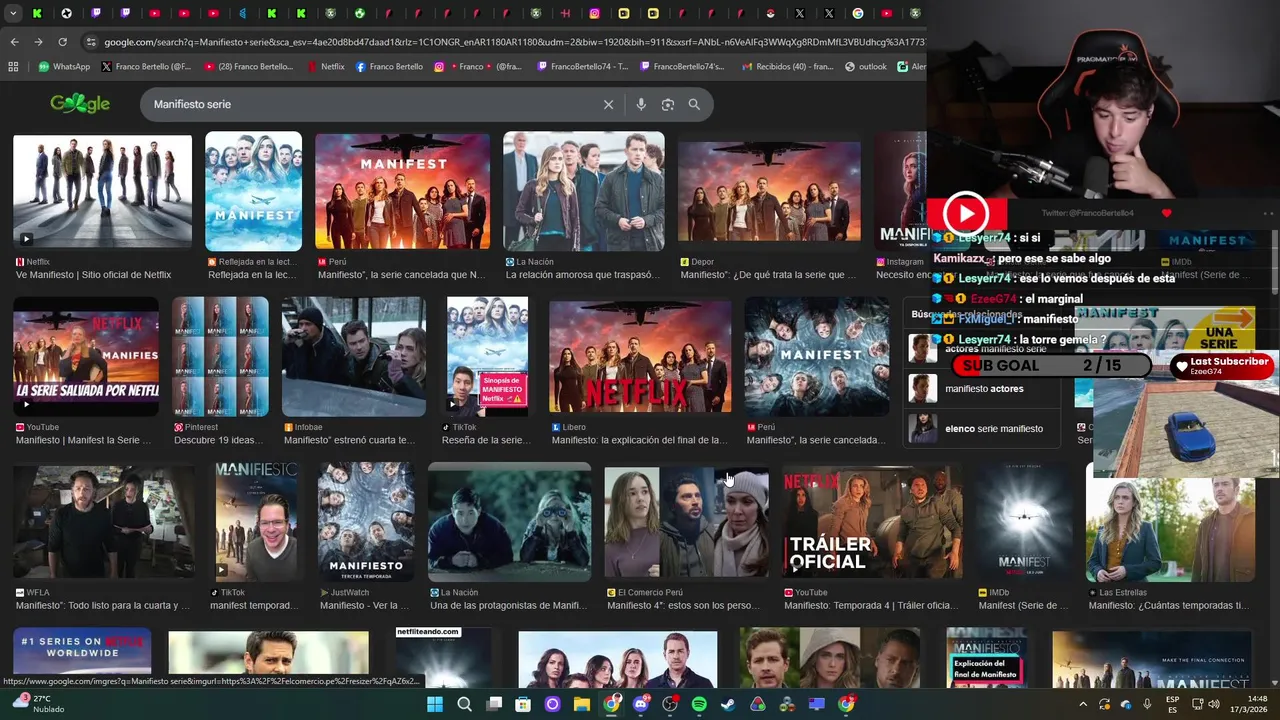The image size is (1280, 720).
Task: Open the FrancoBertello74 - T... Twitch bookmark
Action: click(x=583, y=67)
